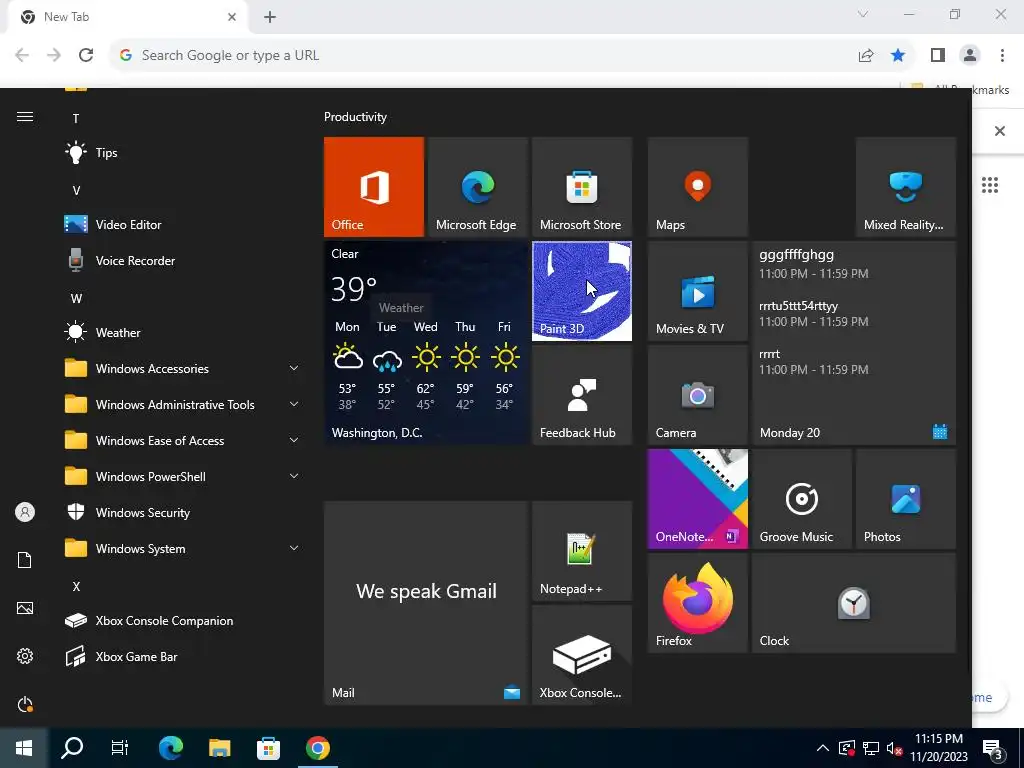Screen dimensions: 1024x768
Task: Open a new Chrome tab
Action: pyautogui.click(x=270, y=17)
